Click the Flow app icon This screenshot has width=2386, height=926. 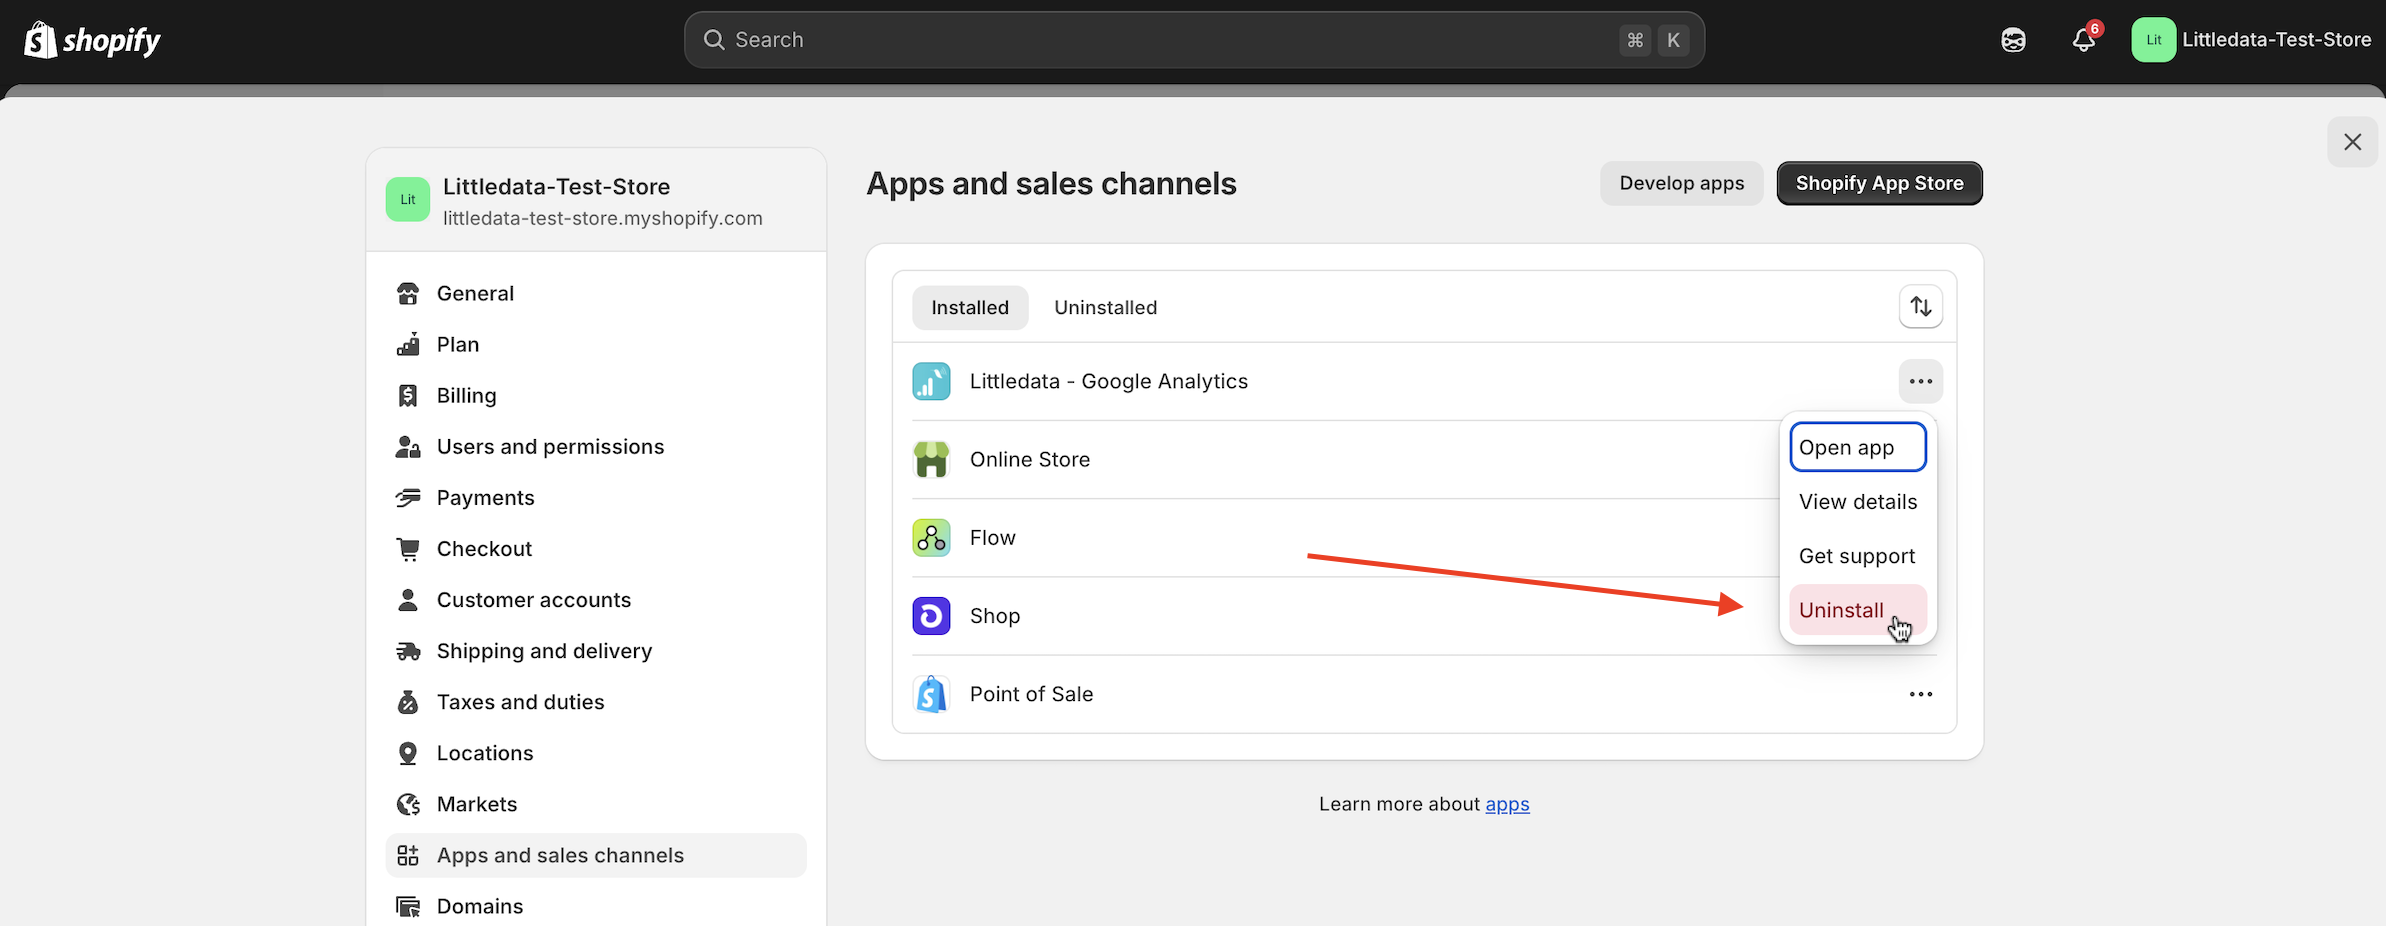tap(931, 537)
